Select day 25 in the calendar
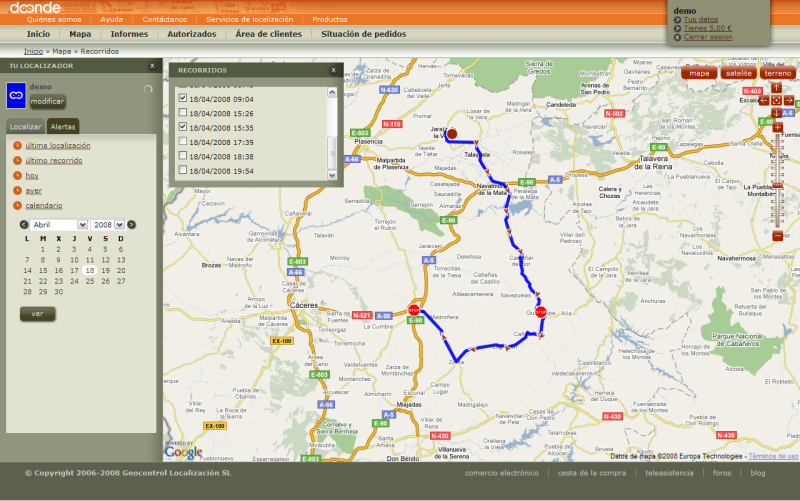800x501 pixels. pyautogui.click(x=90, y=281)
